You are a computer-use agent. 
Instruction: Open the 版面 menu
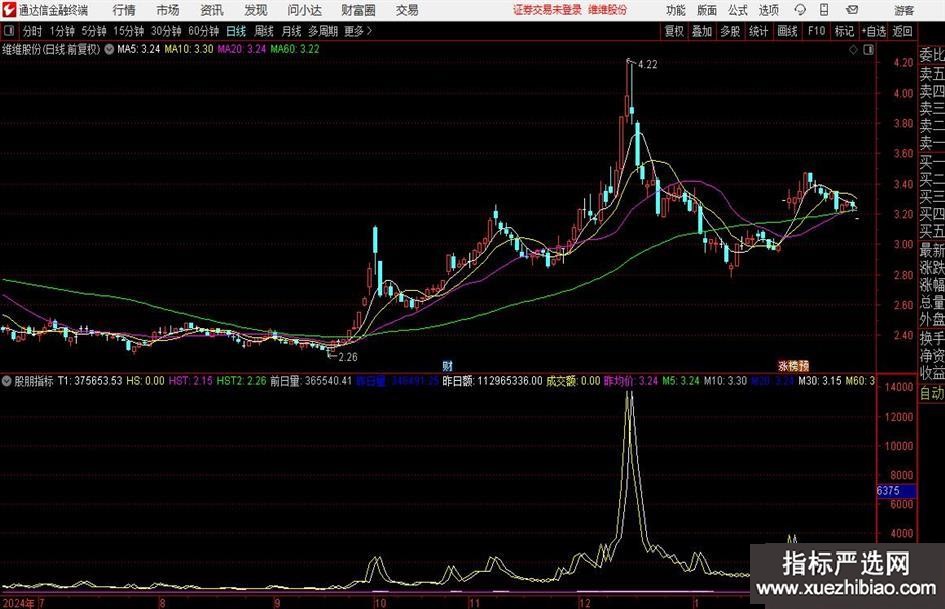pos(706,10)
